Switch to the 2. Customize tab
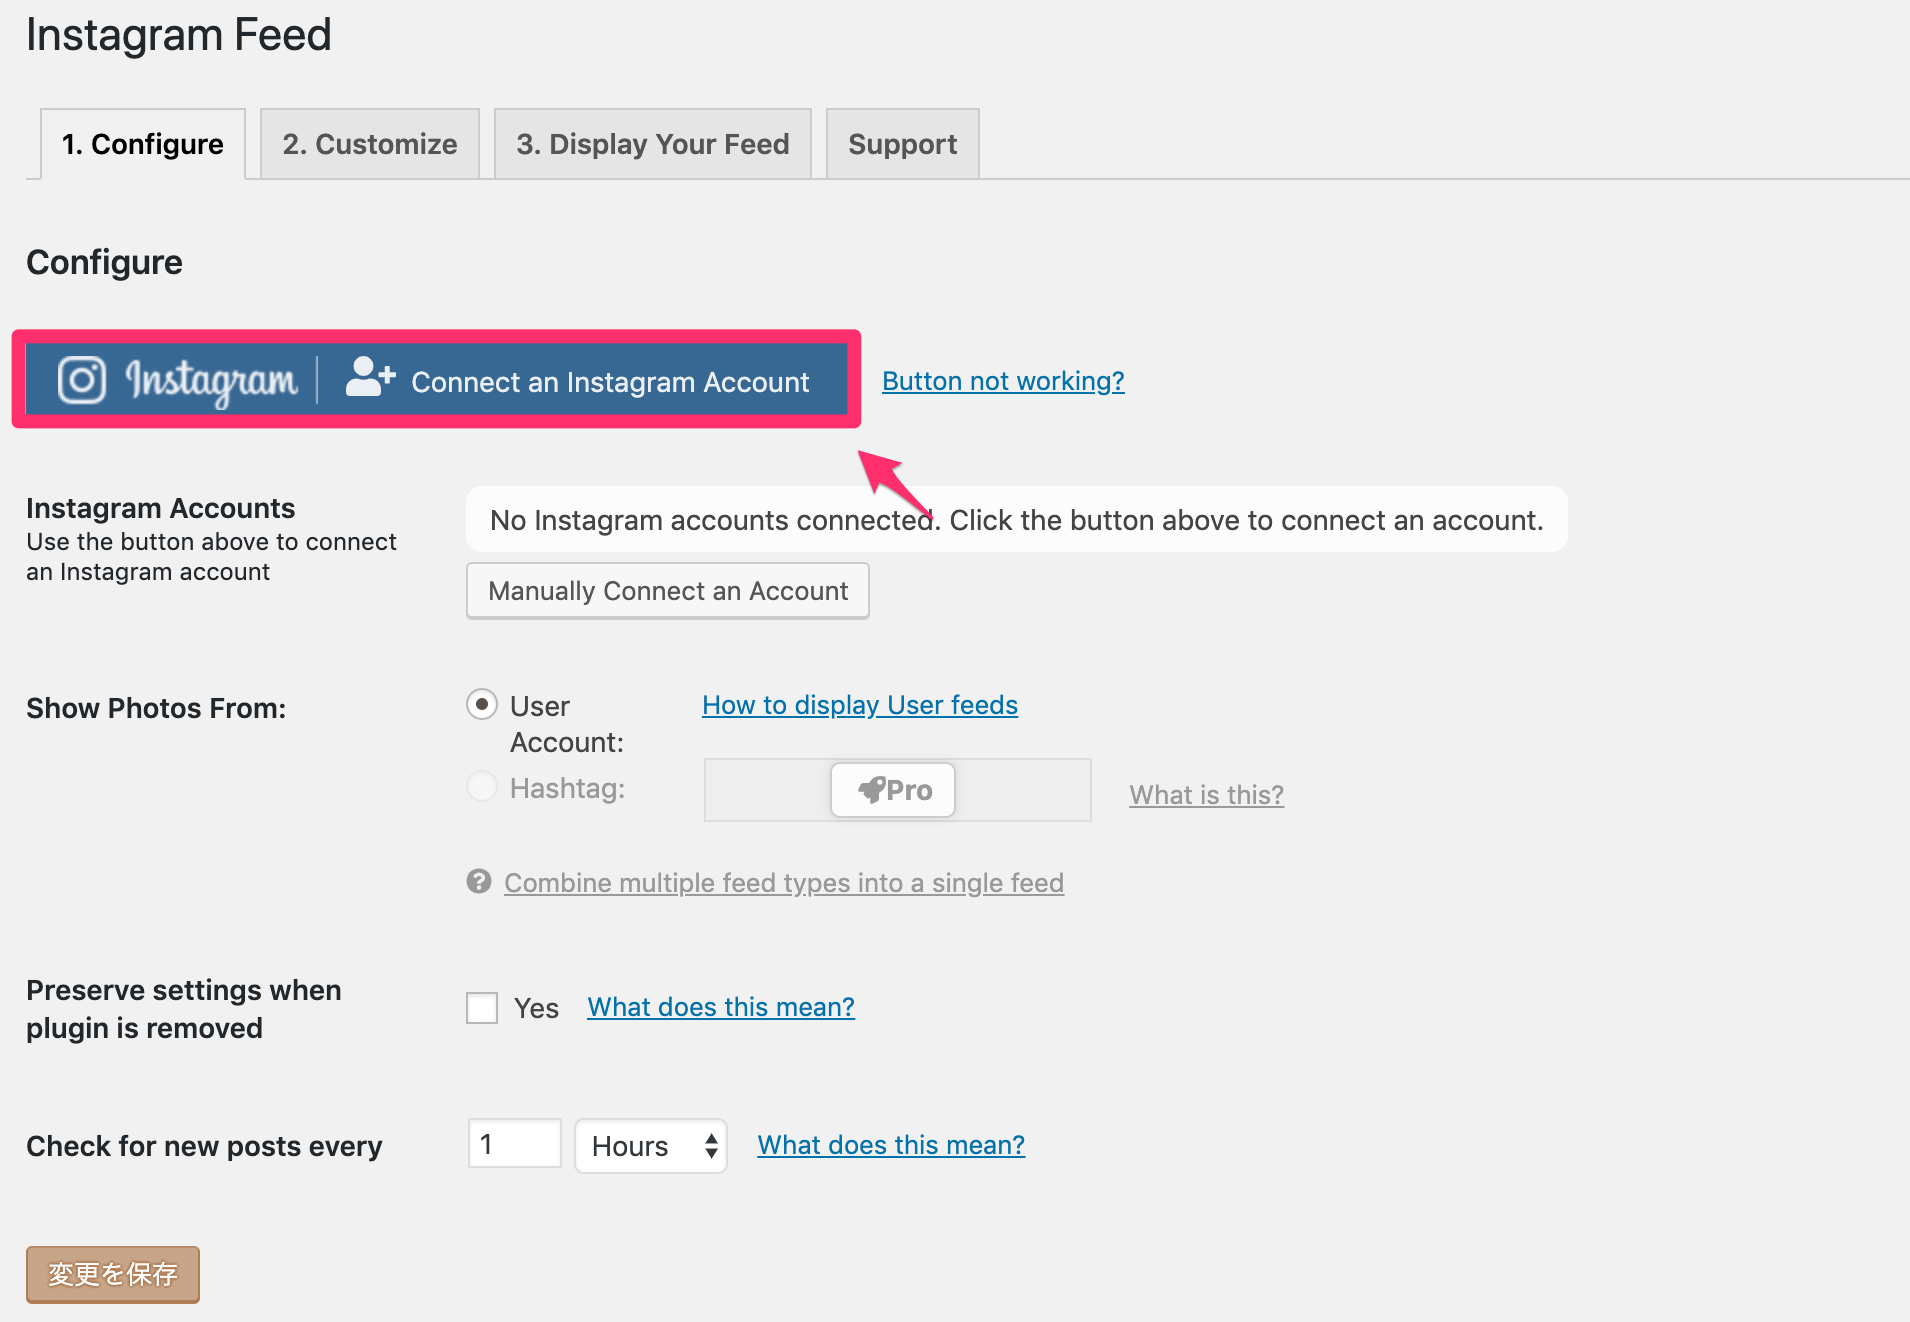Viewport: 1910px width, 1322px height. (370, 144)
